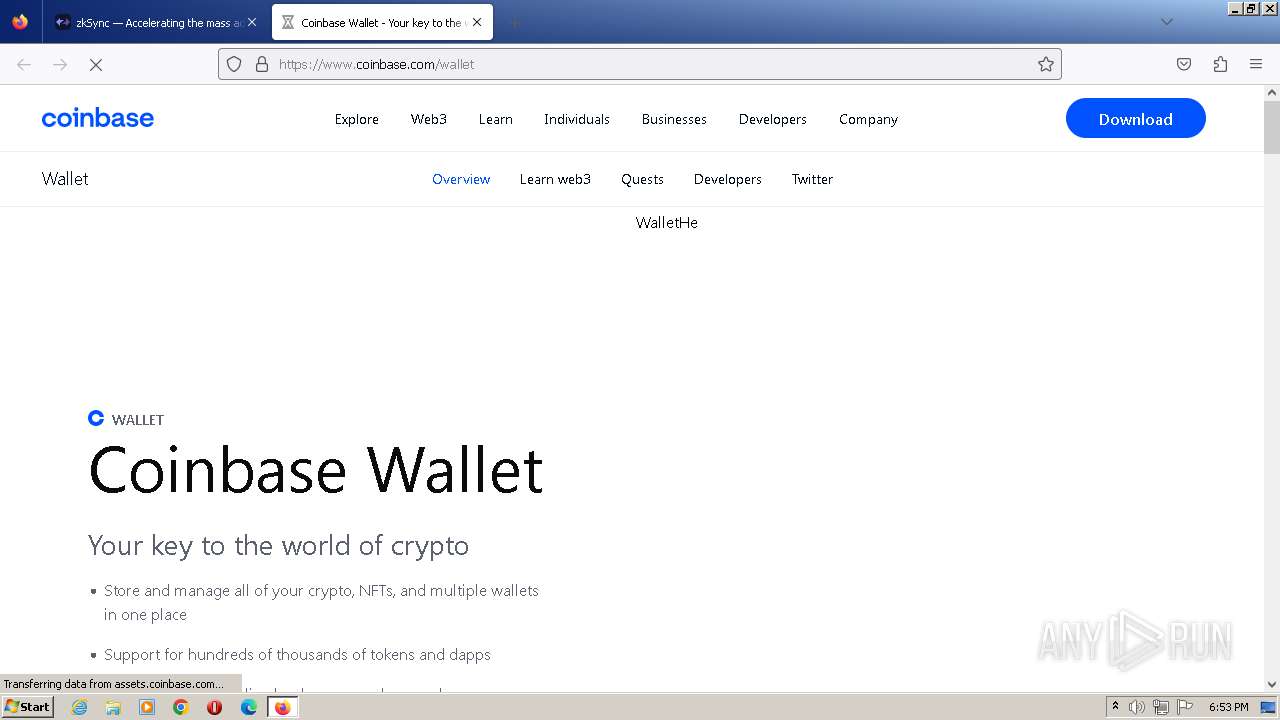1280x720 pixels.
Task: Open the Extensions puzzle icon
Action: point(1220,64)
